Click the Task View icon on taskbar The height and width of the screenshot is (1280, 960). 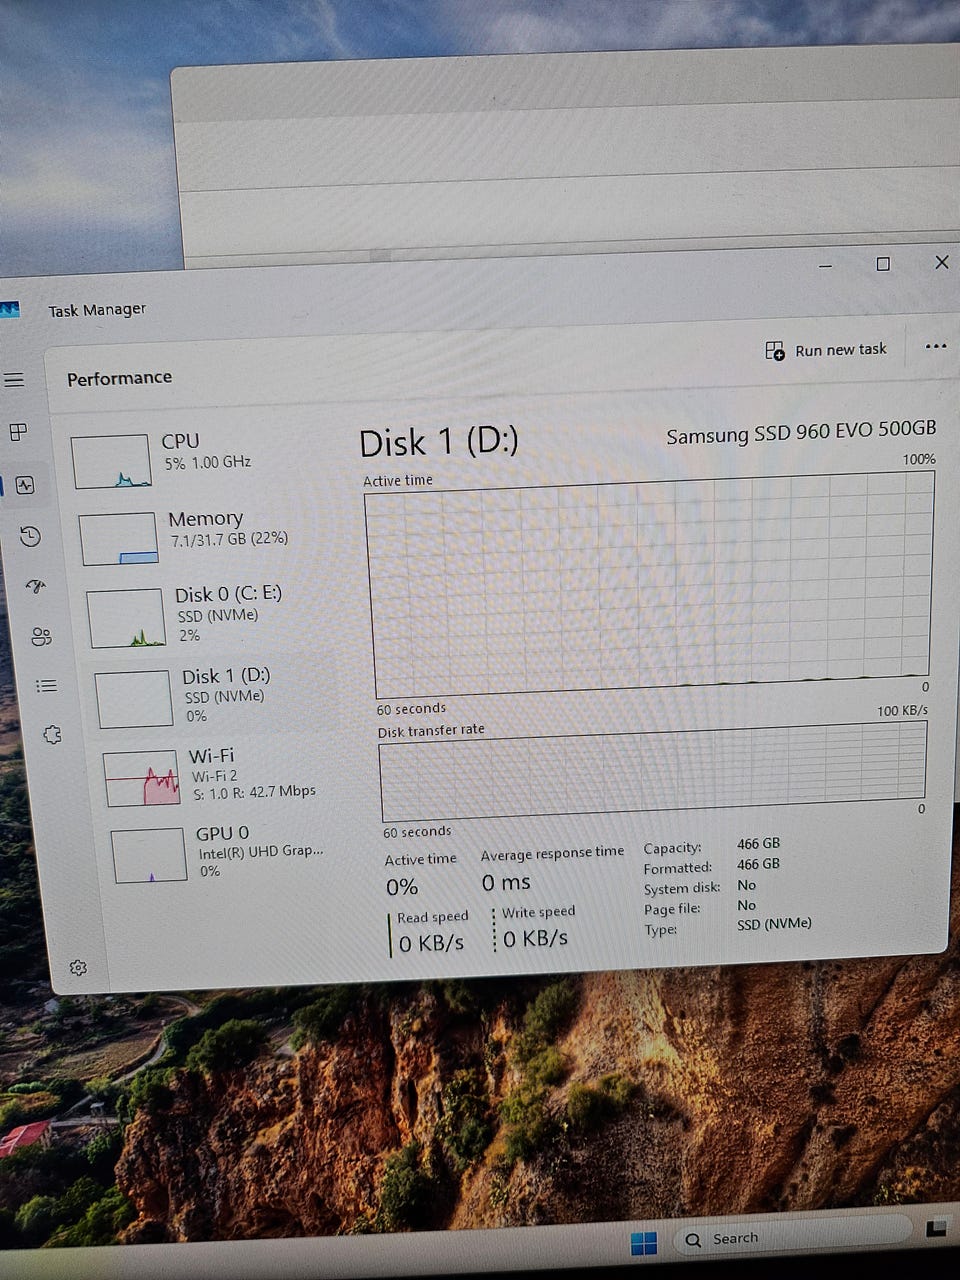pyautogui.click(x=937, y=1228)
